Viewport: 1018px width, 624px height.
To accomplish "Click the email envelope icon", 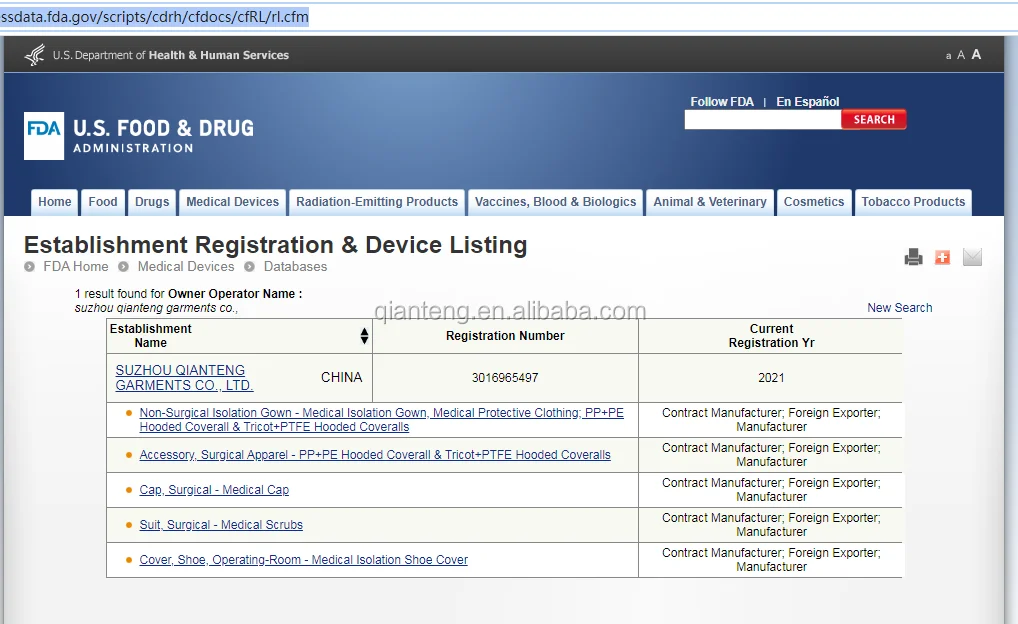I will tap(972, 257).
